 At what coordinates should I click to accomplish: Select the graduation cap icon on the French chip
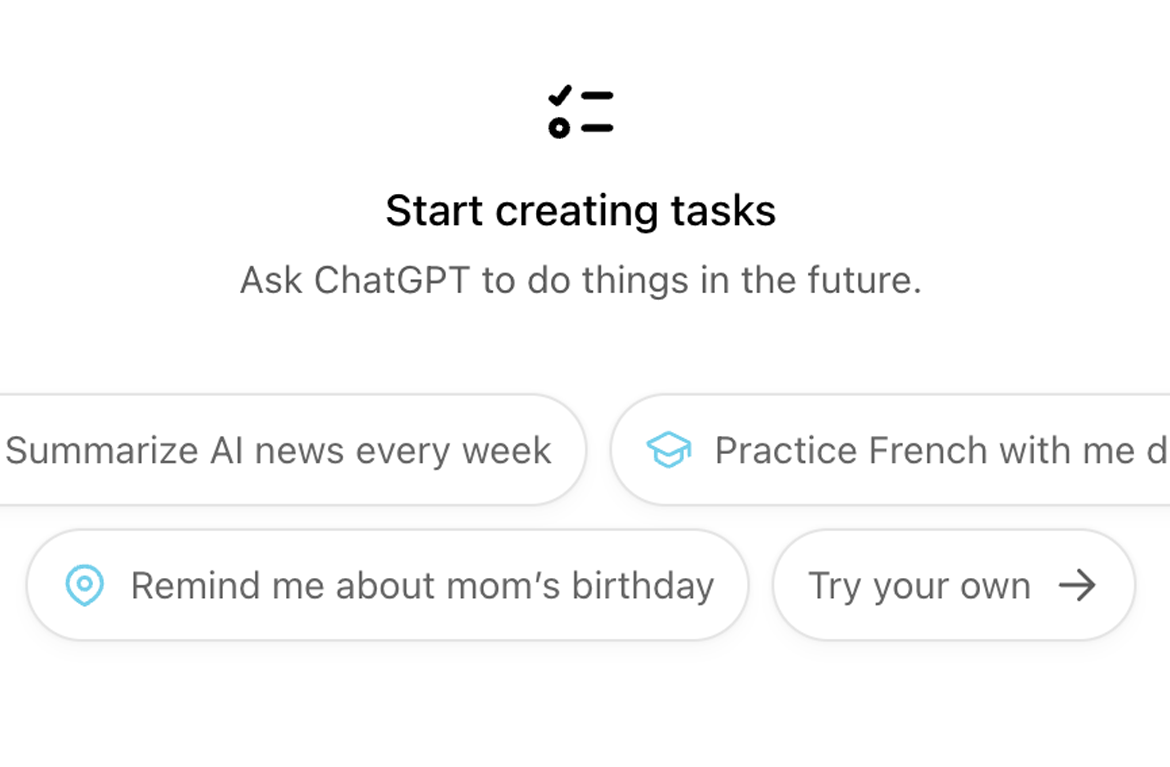(668, 450)
